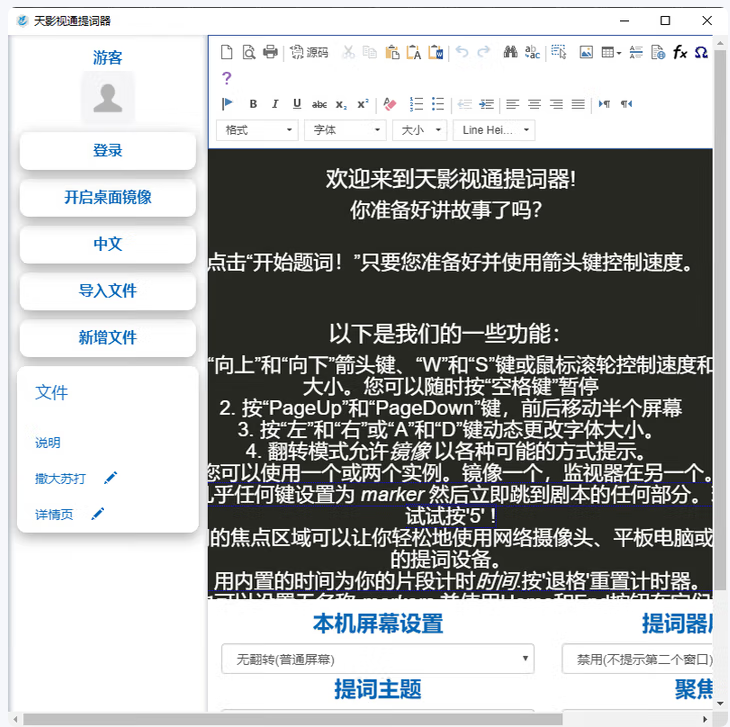Apply subscript formatting
Viewport: 730px width, 727px height.
point(341,104)
